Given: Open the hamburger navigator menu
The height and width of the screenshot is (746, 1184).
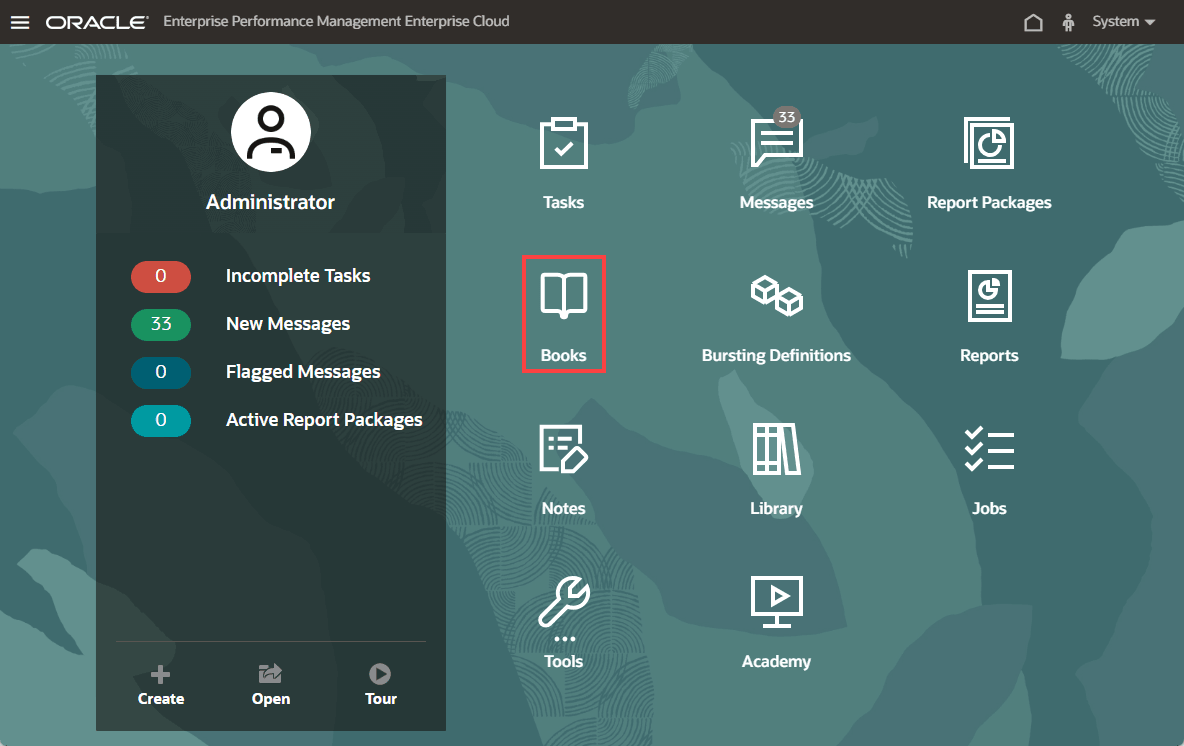Looking at the screenshot, I should point(20,22).
